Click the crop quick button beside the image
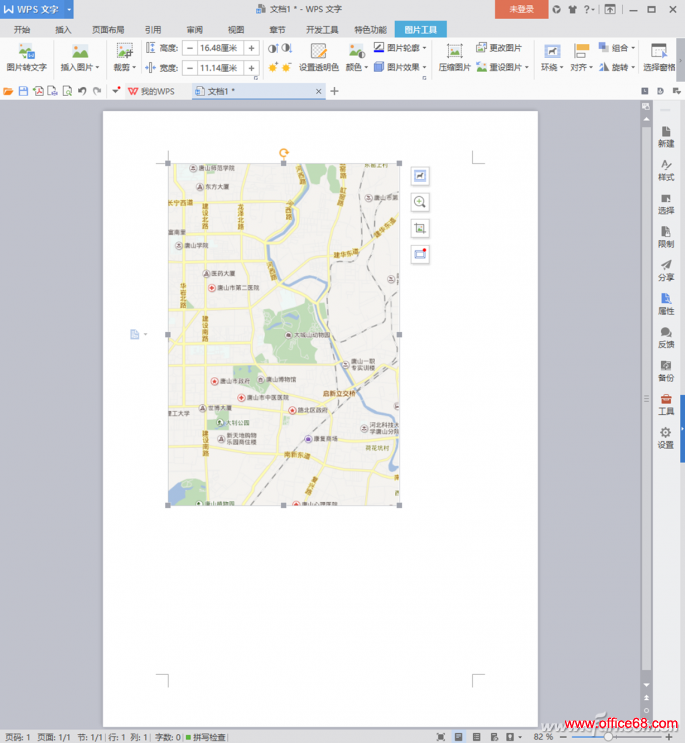 [x=420, y=228]
